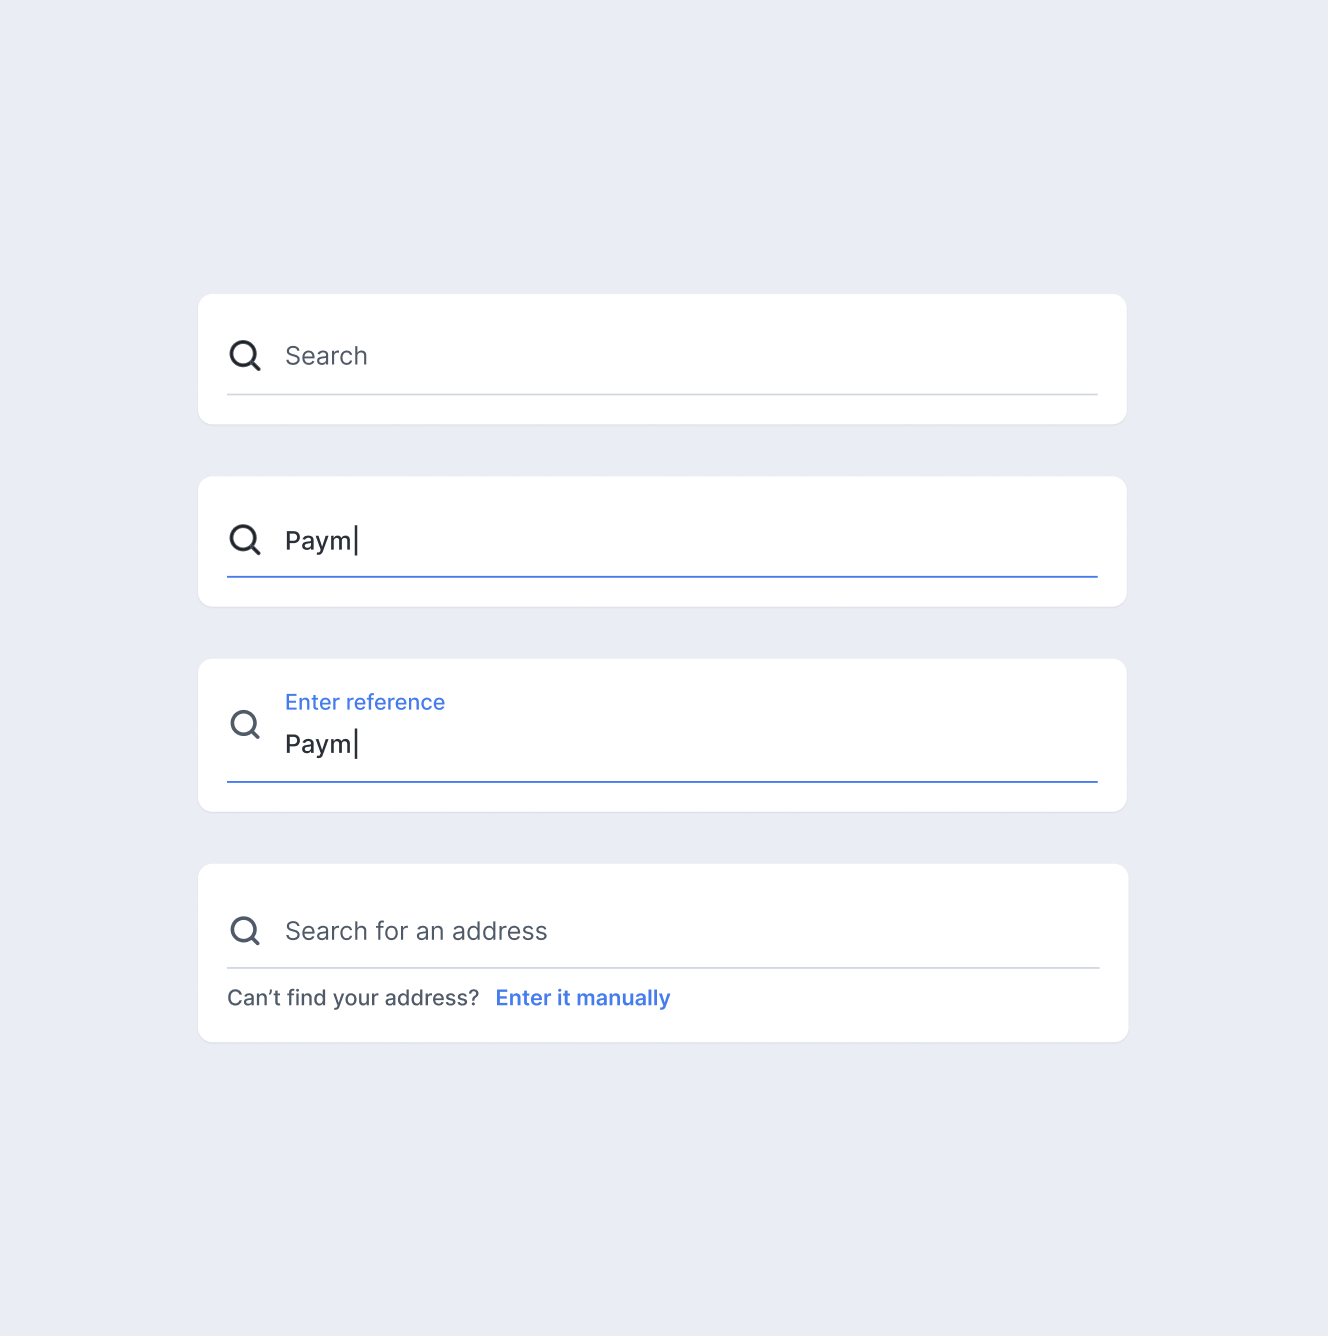1328x1336 pixels.
Task: Click the "Paym" text below the Enter reference label
Action: coord(318,744)
